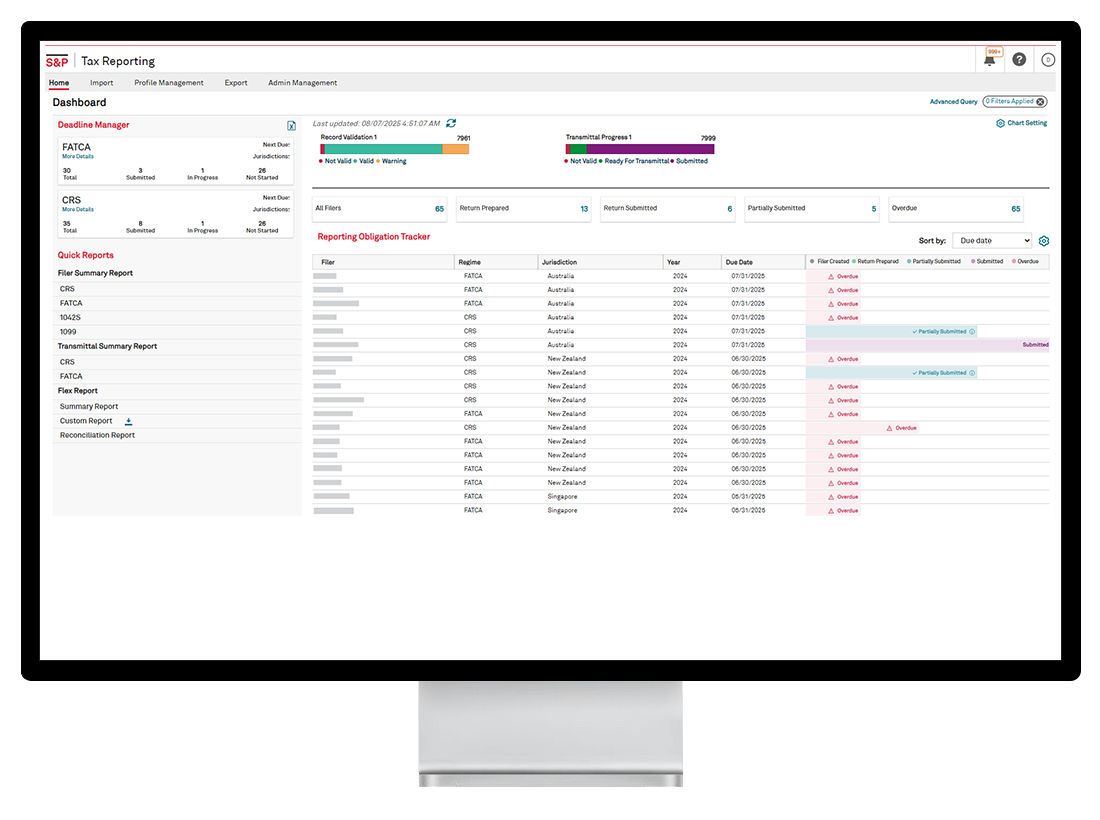Open the 1042S Filer Summary Report
Image resolution: width=1100 pixels, height=820 pixels.
pos(71,317)
